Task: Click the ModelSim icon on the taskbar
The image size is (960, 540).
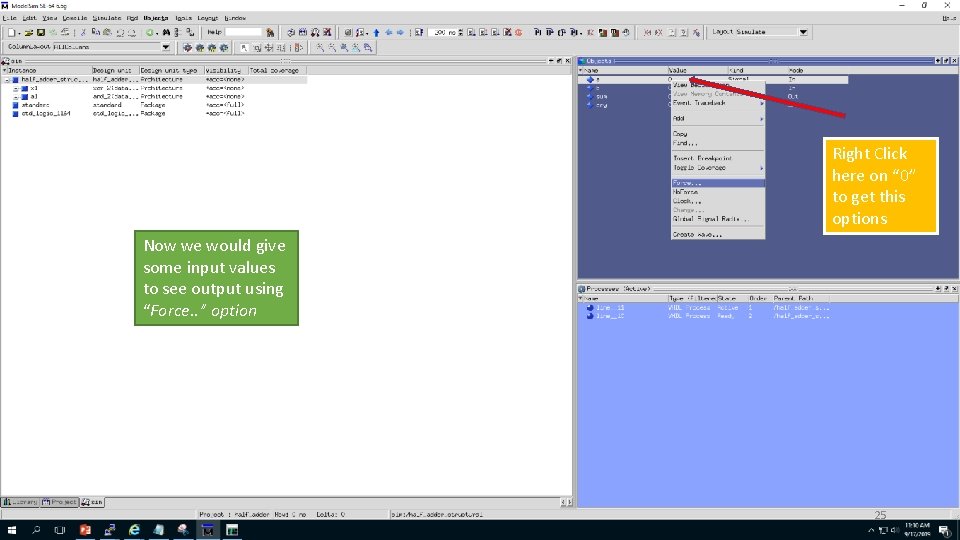Action: point(208,530)
